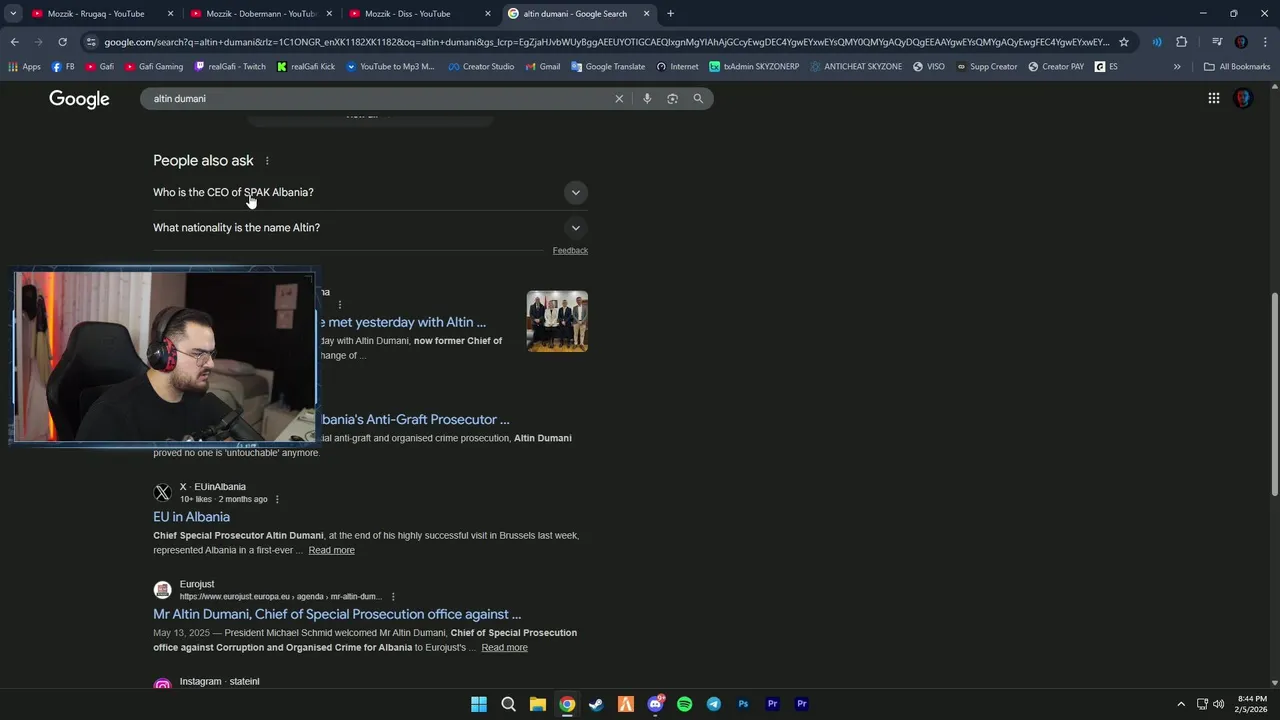Open the EU in Albania result

(191, 517)
